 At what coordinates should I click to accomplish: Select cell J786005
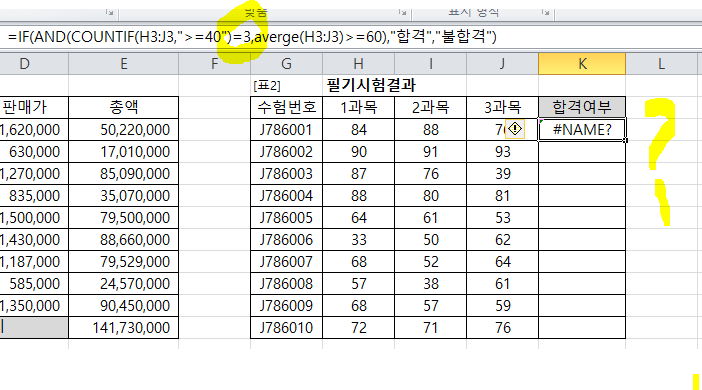pyautogui.click(x=287, y=217)
